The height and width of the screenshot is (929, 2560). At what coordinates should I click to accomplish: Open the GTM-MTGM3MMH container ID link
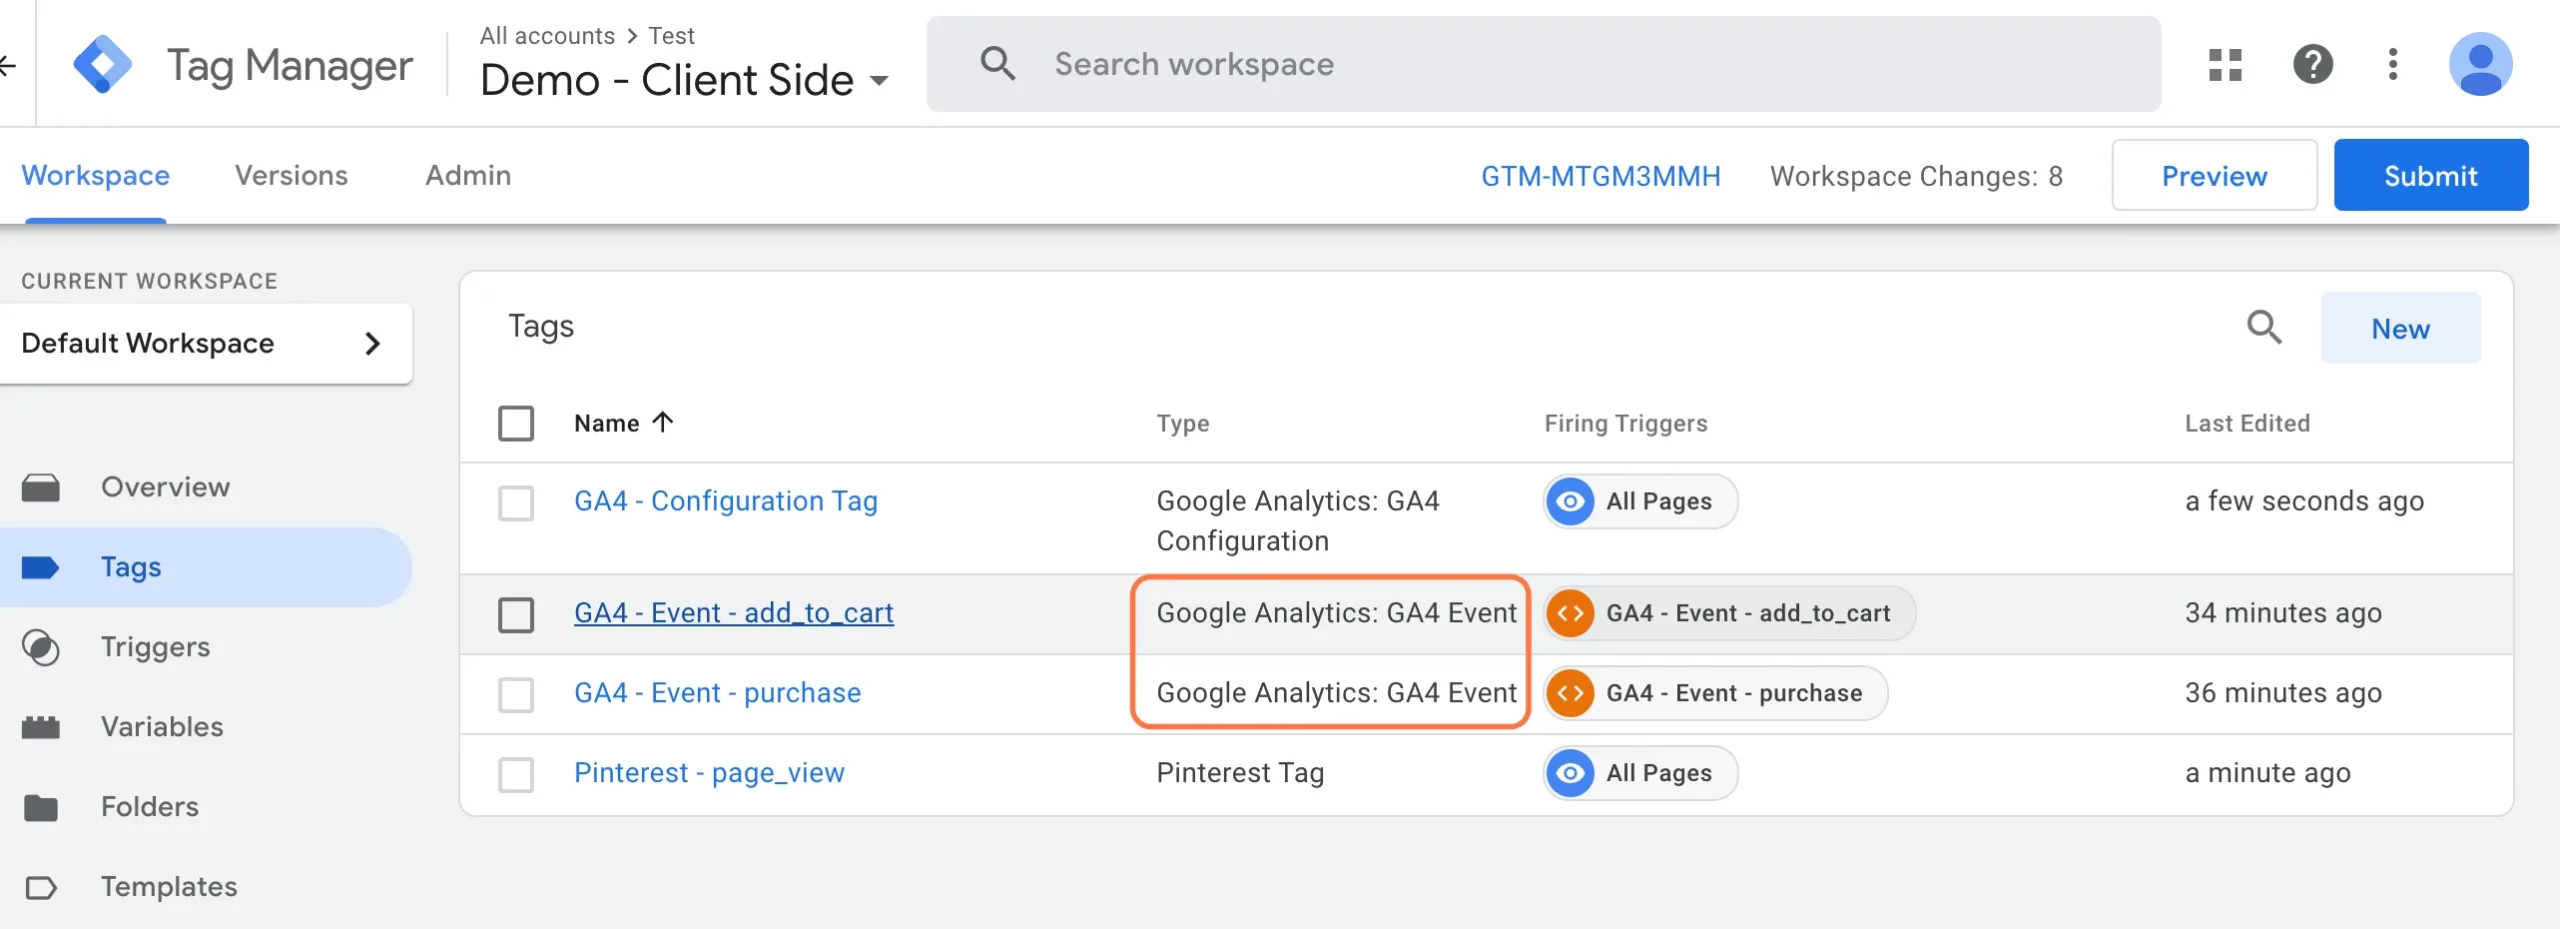(1600, 176)
